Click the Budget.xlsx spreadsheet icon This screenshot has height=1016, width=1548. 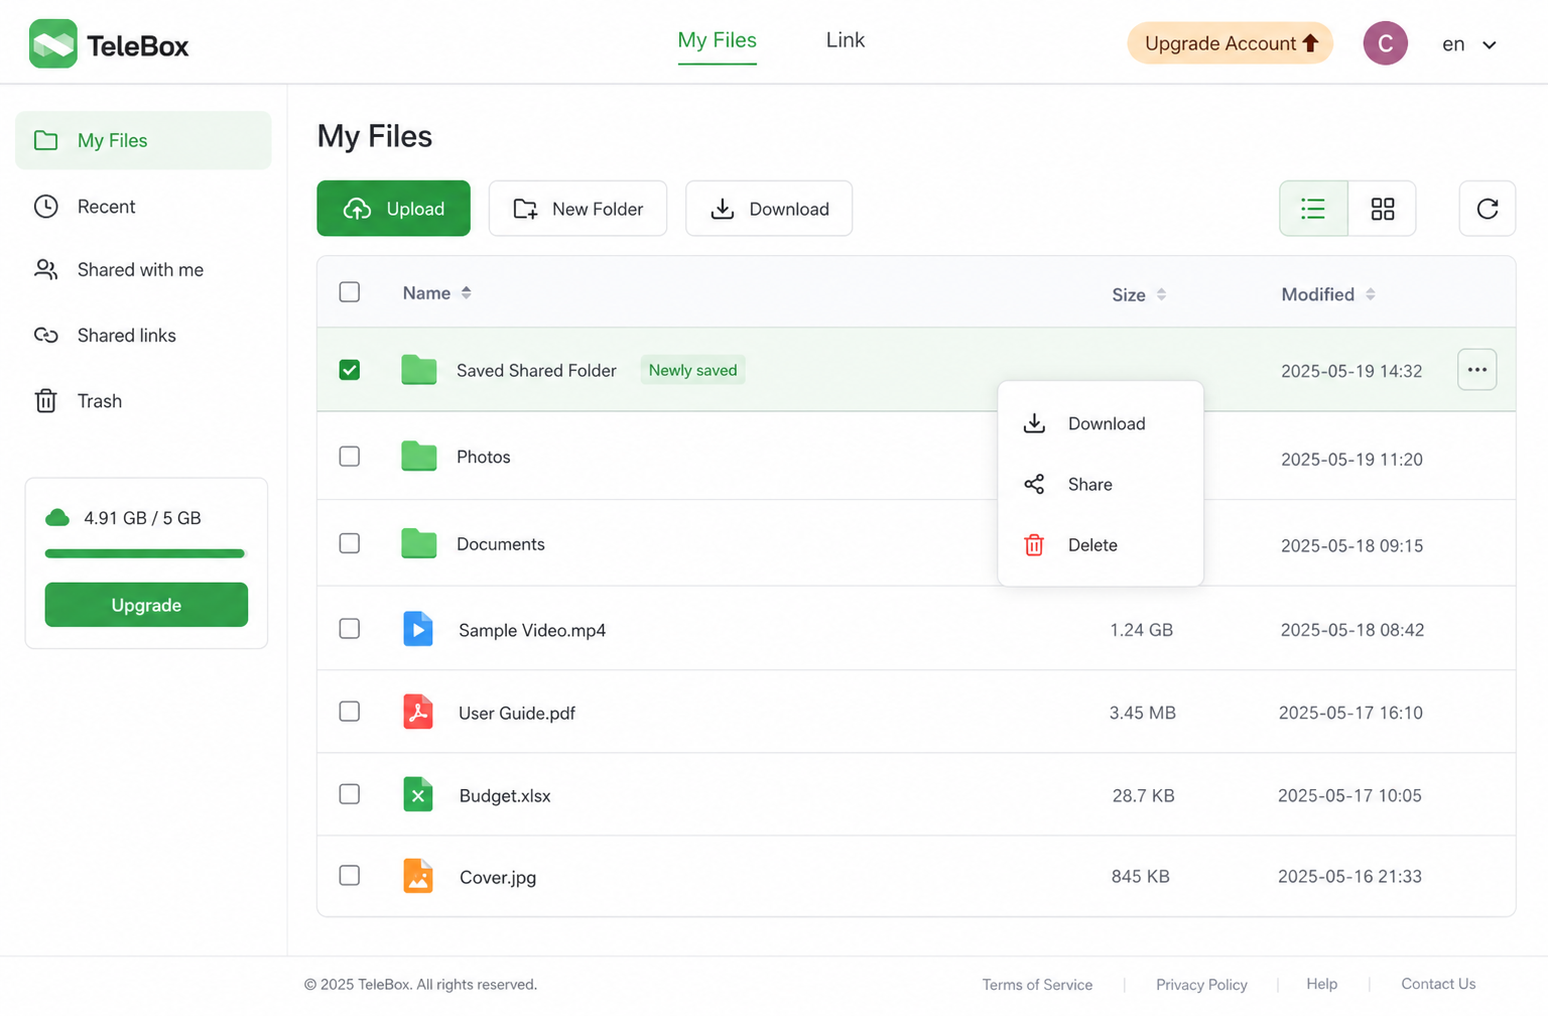[418, 795]
